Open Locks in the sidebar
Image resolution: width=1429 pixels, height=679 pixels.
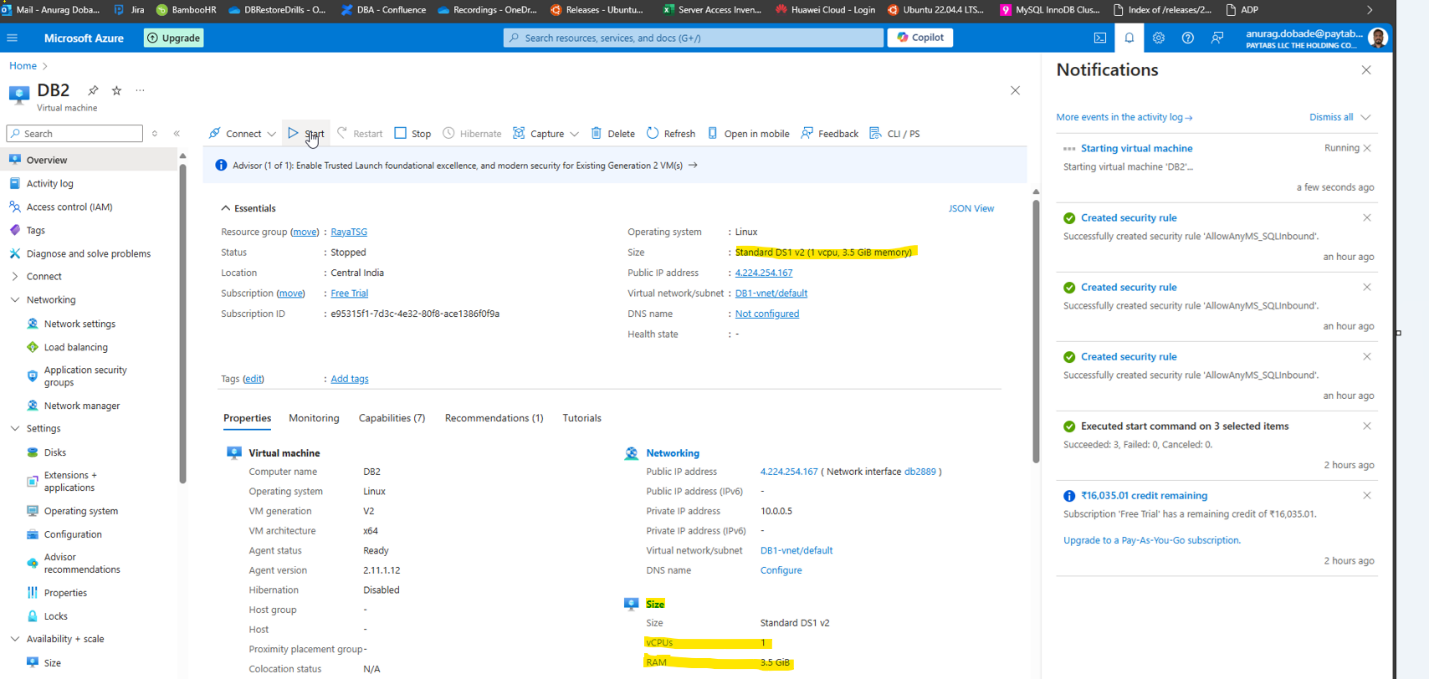click(x=56, y=616)
